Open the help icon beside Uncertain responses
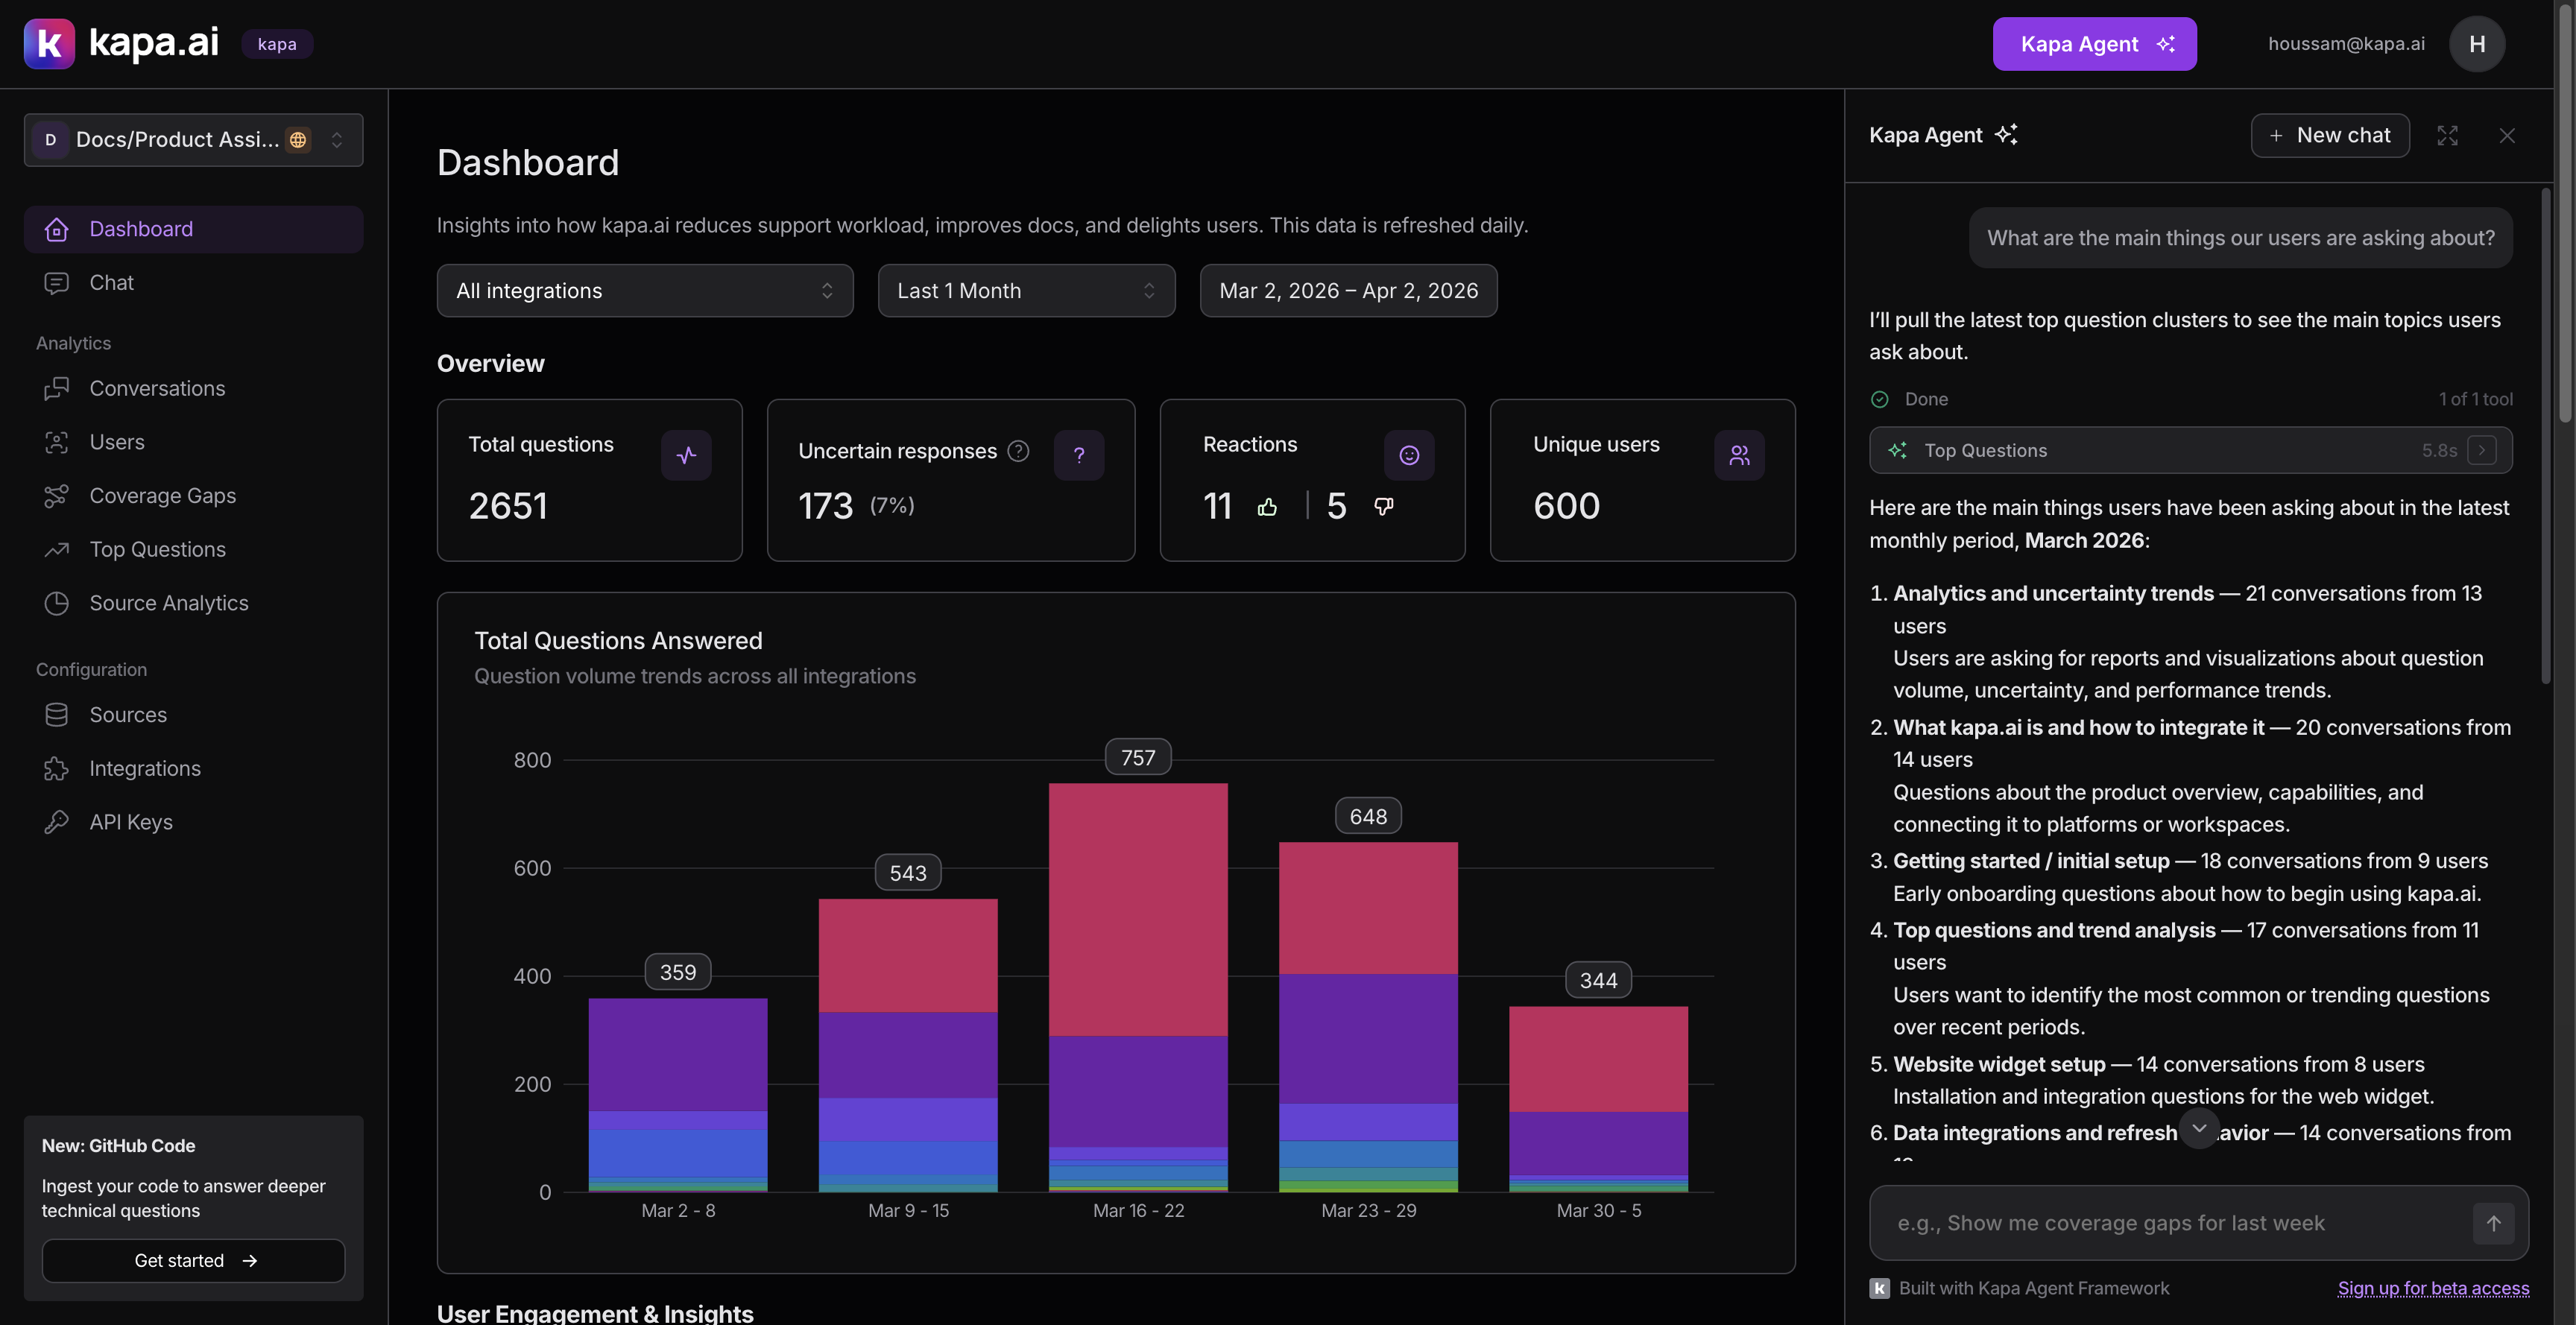 (x=1018, y=451)
